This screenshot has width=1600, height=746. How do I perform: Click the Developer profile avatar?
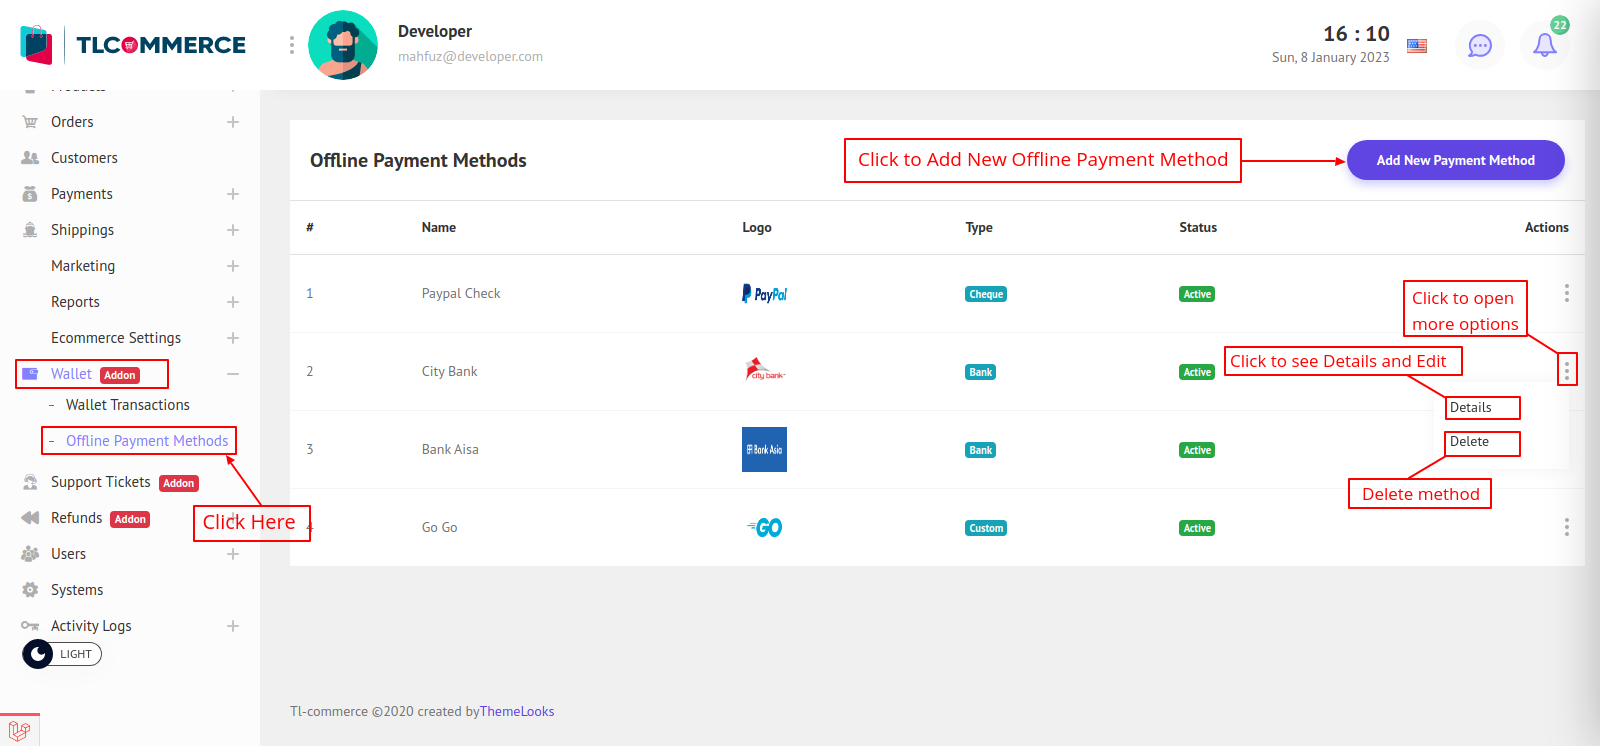343,45
